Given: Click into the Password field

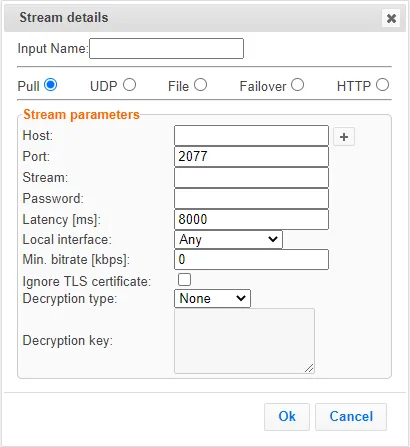Looking at the screenshot, I should coord(251,198).
